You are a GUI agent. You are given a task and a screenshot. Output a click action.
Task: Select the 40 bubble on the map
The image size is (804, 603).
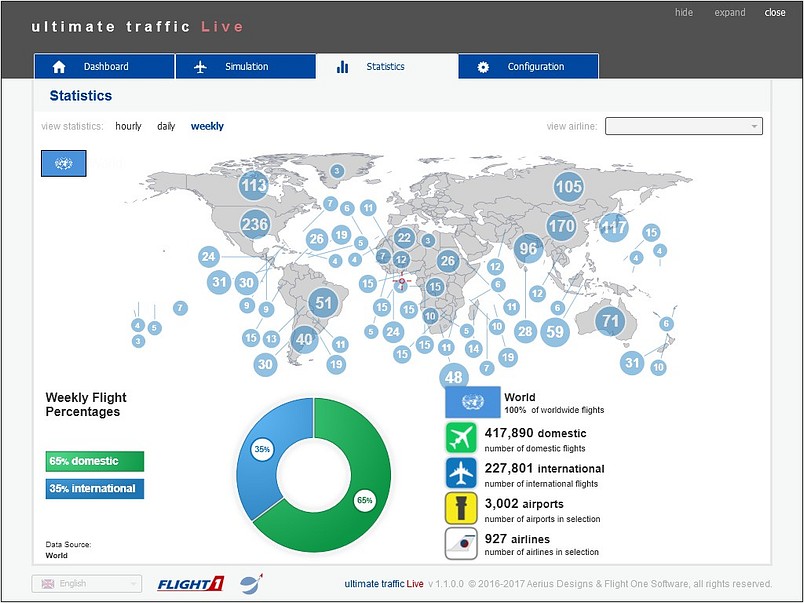click(x=304, y=339)
